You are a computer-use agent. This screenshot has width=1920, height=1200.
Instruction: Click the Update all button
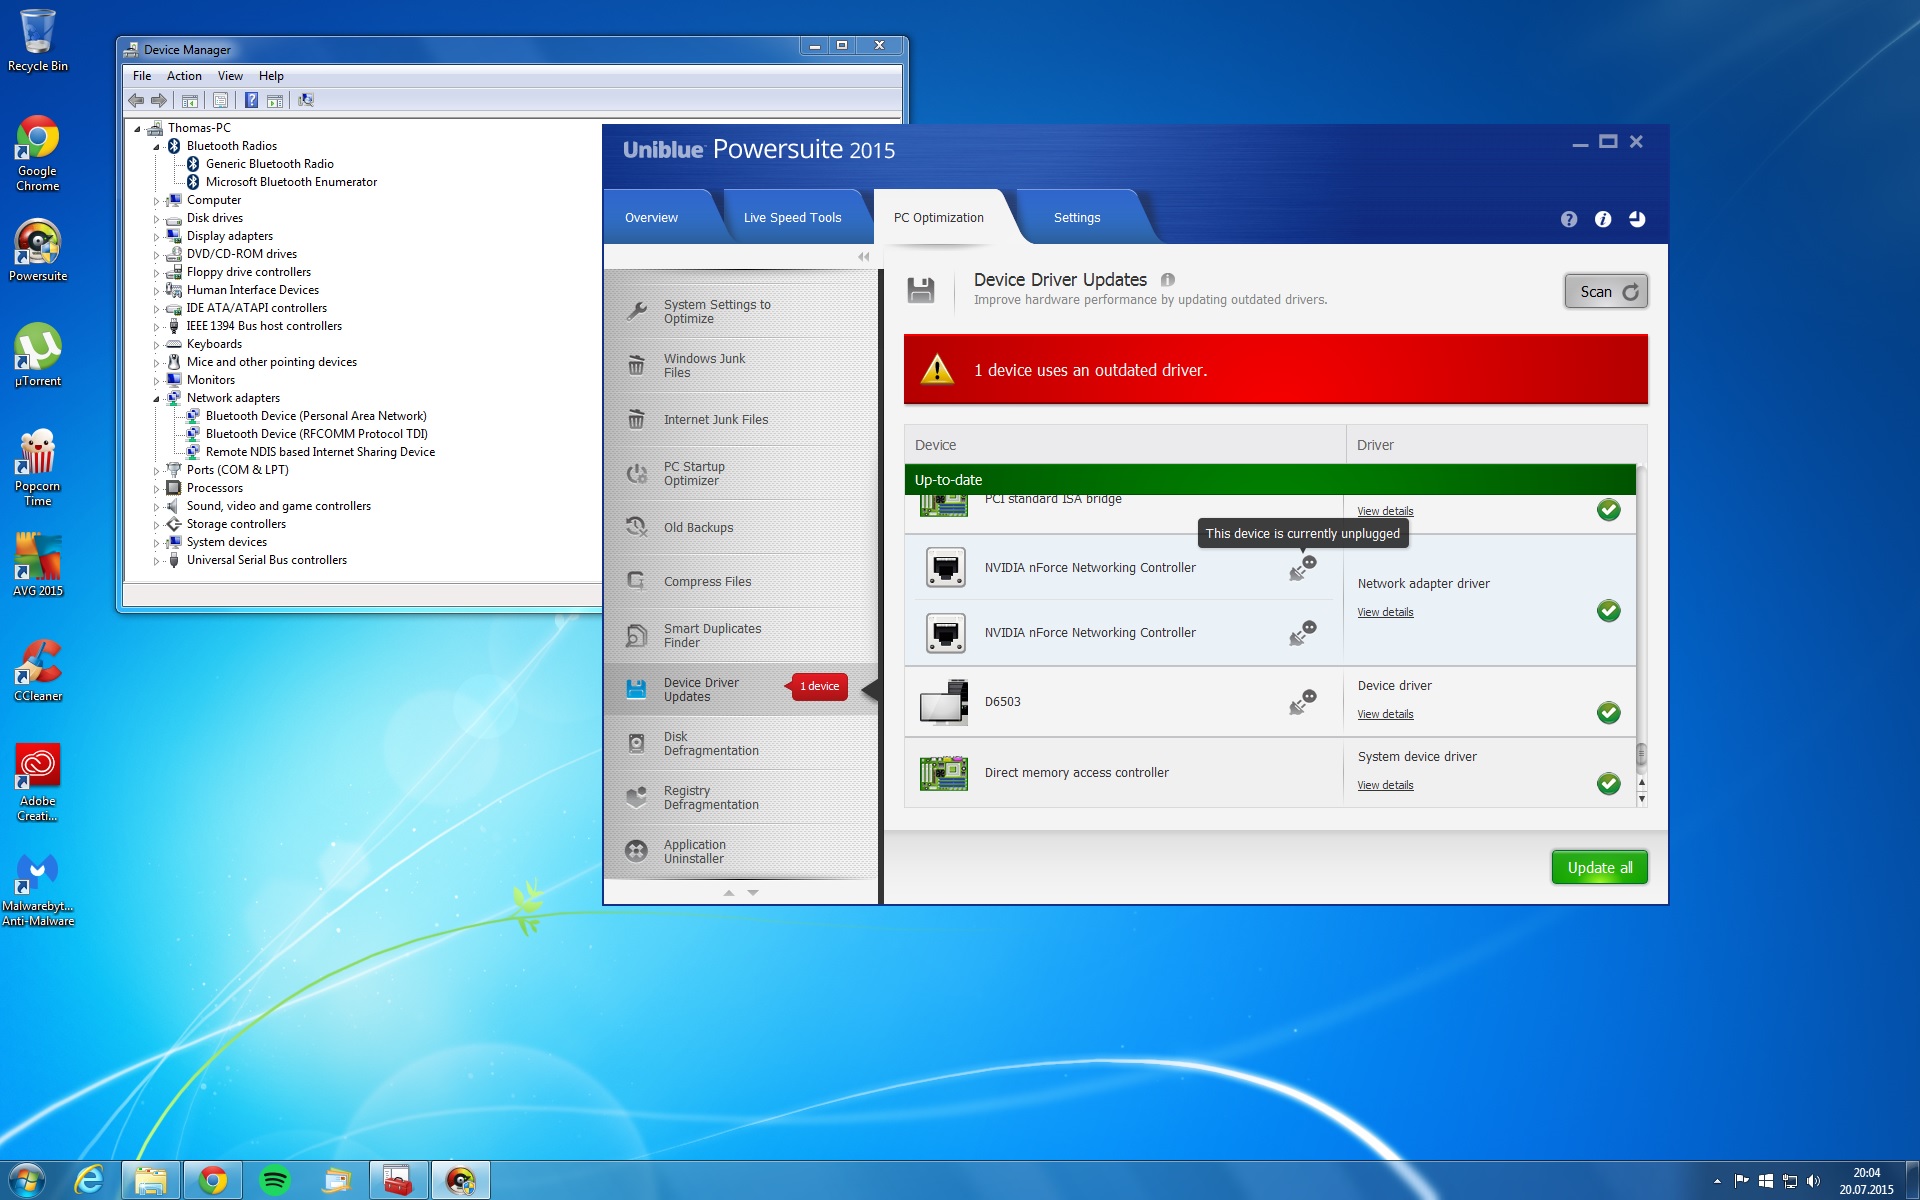tap(1600, 867)
